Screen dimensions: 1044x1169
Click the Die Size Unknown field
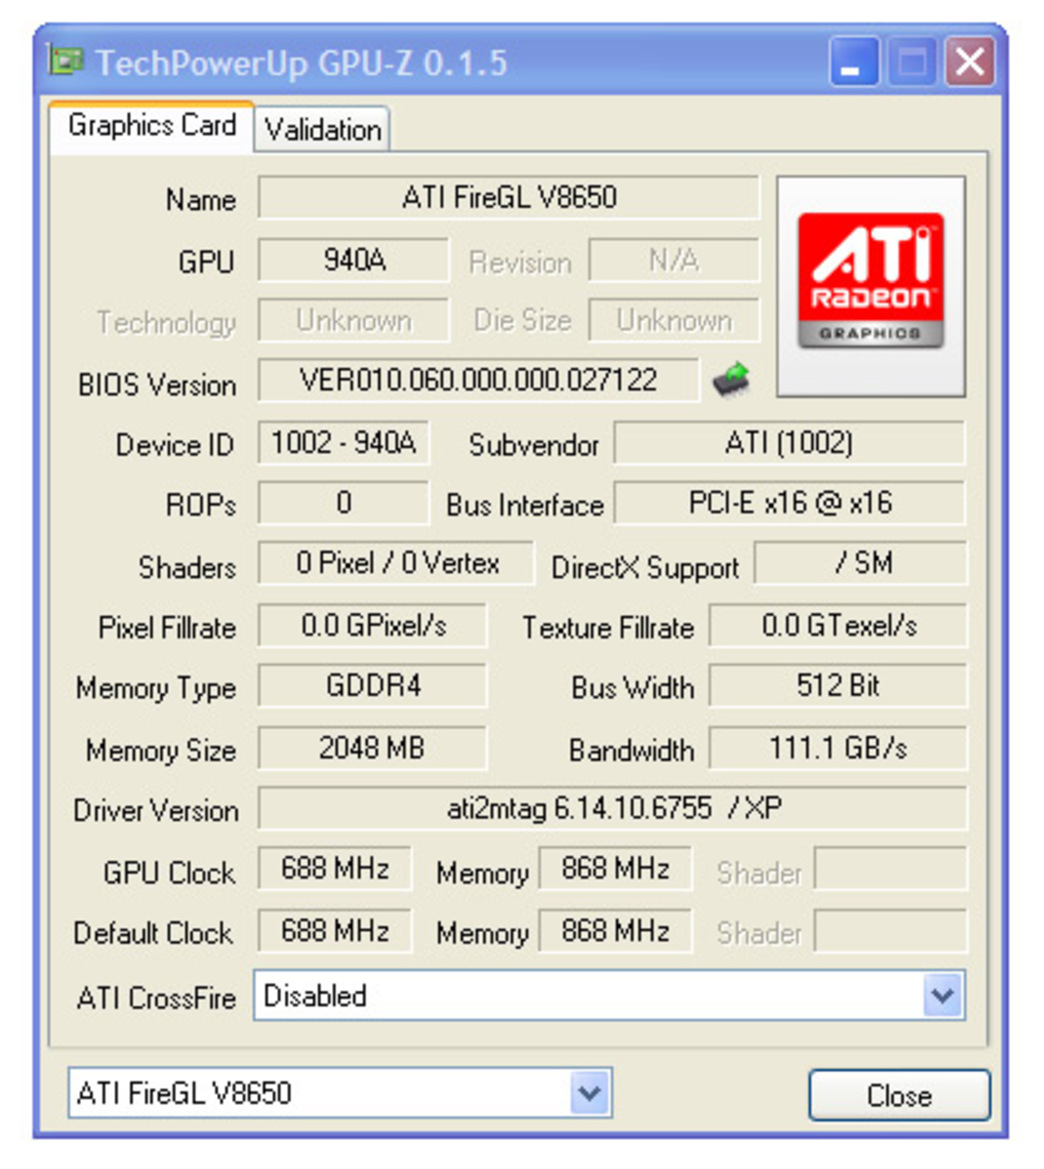[x=674, y=321]
